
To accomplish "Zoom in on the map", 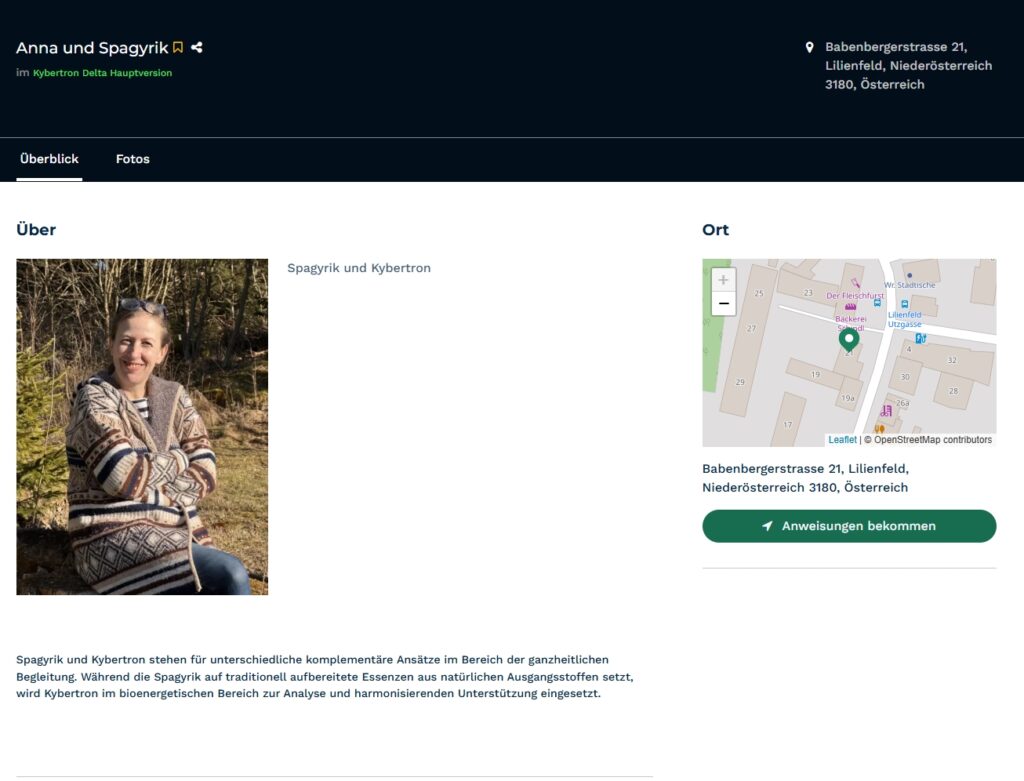I will (x=723, y=280).
